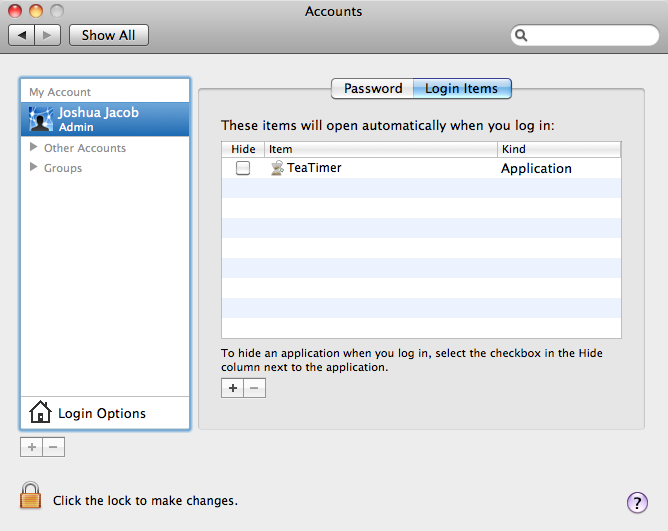
Task: Expand the Other Accounts disclosure triangle
Action: point(33,147)
